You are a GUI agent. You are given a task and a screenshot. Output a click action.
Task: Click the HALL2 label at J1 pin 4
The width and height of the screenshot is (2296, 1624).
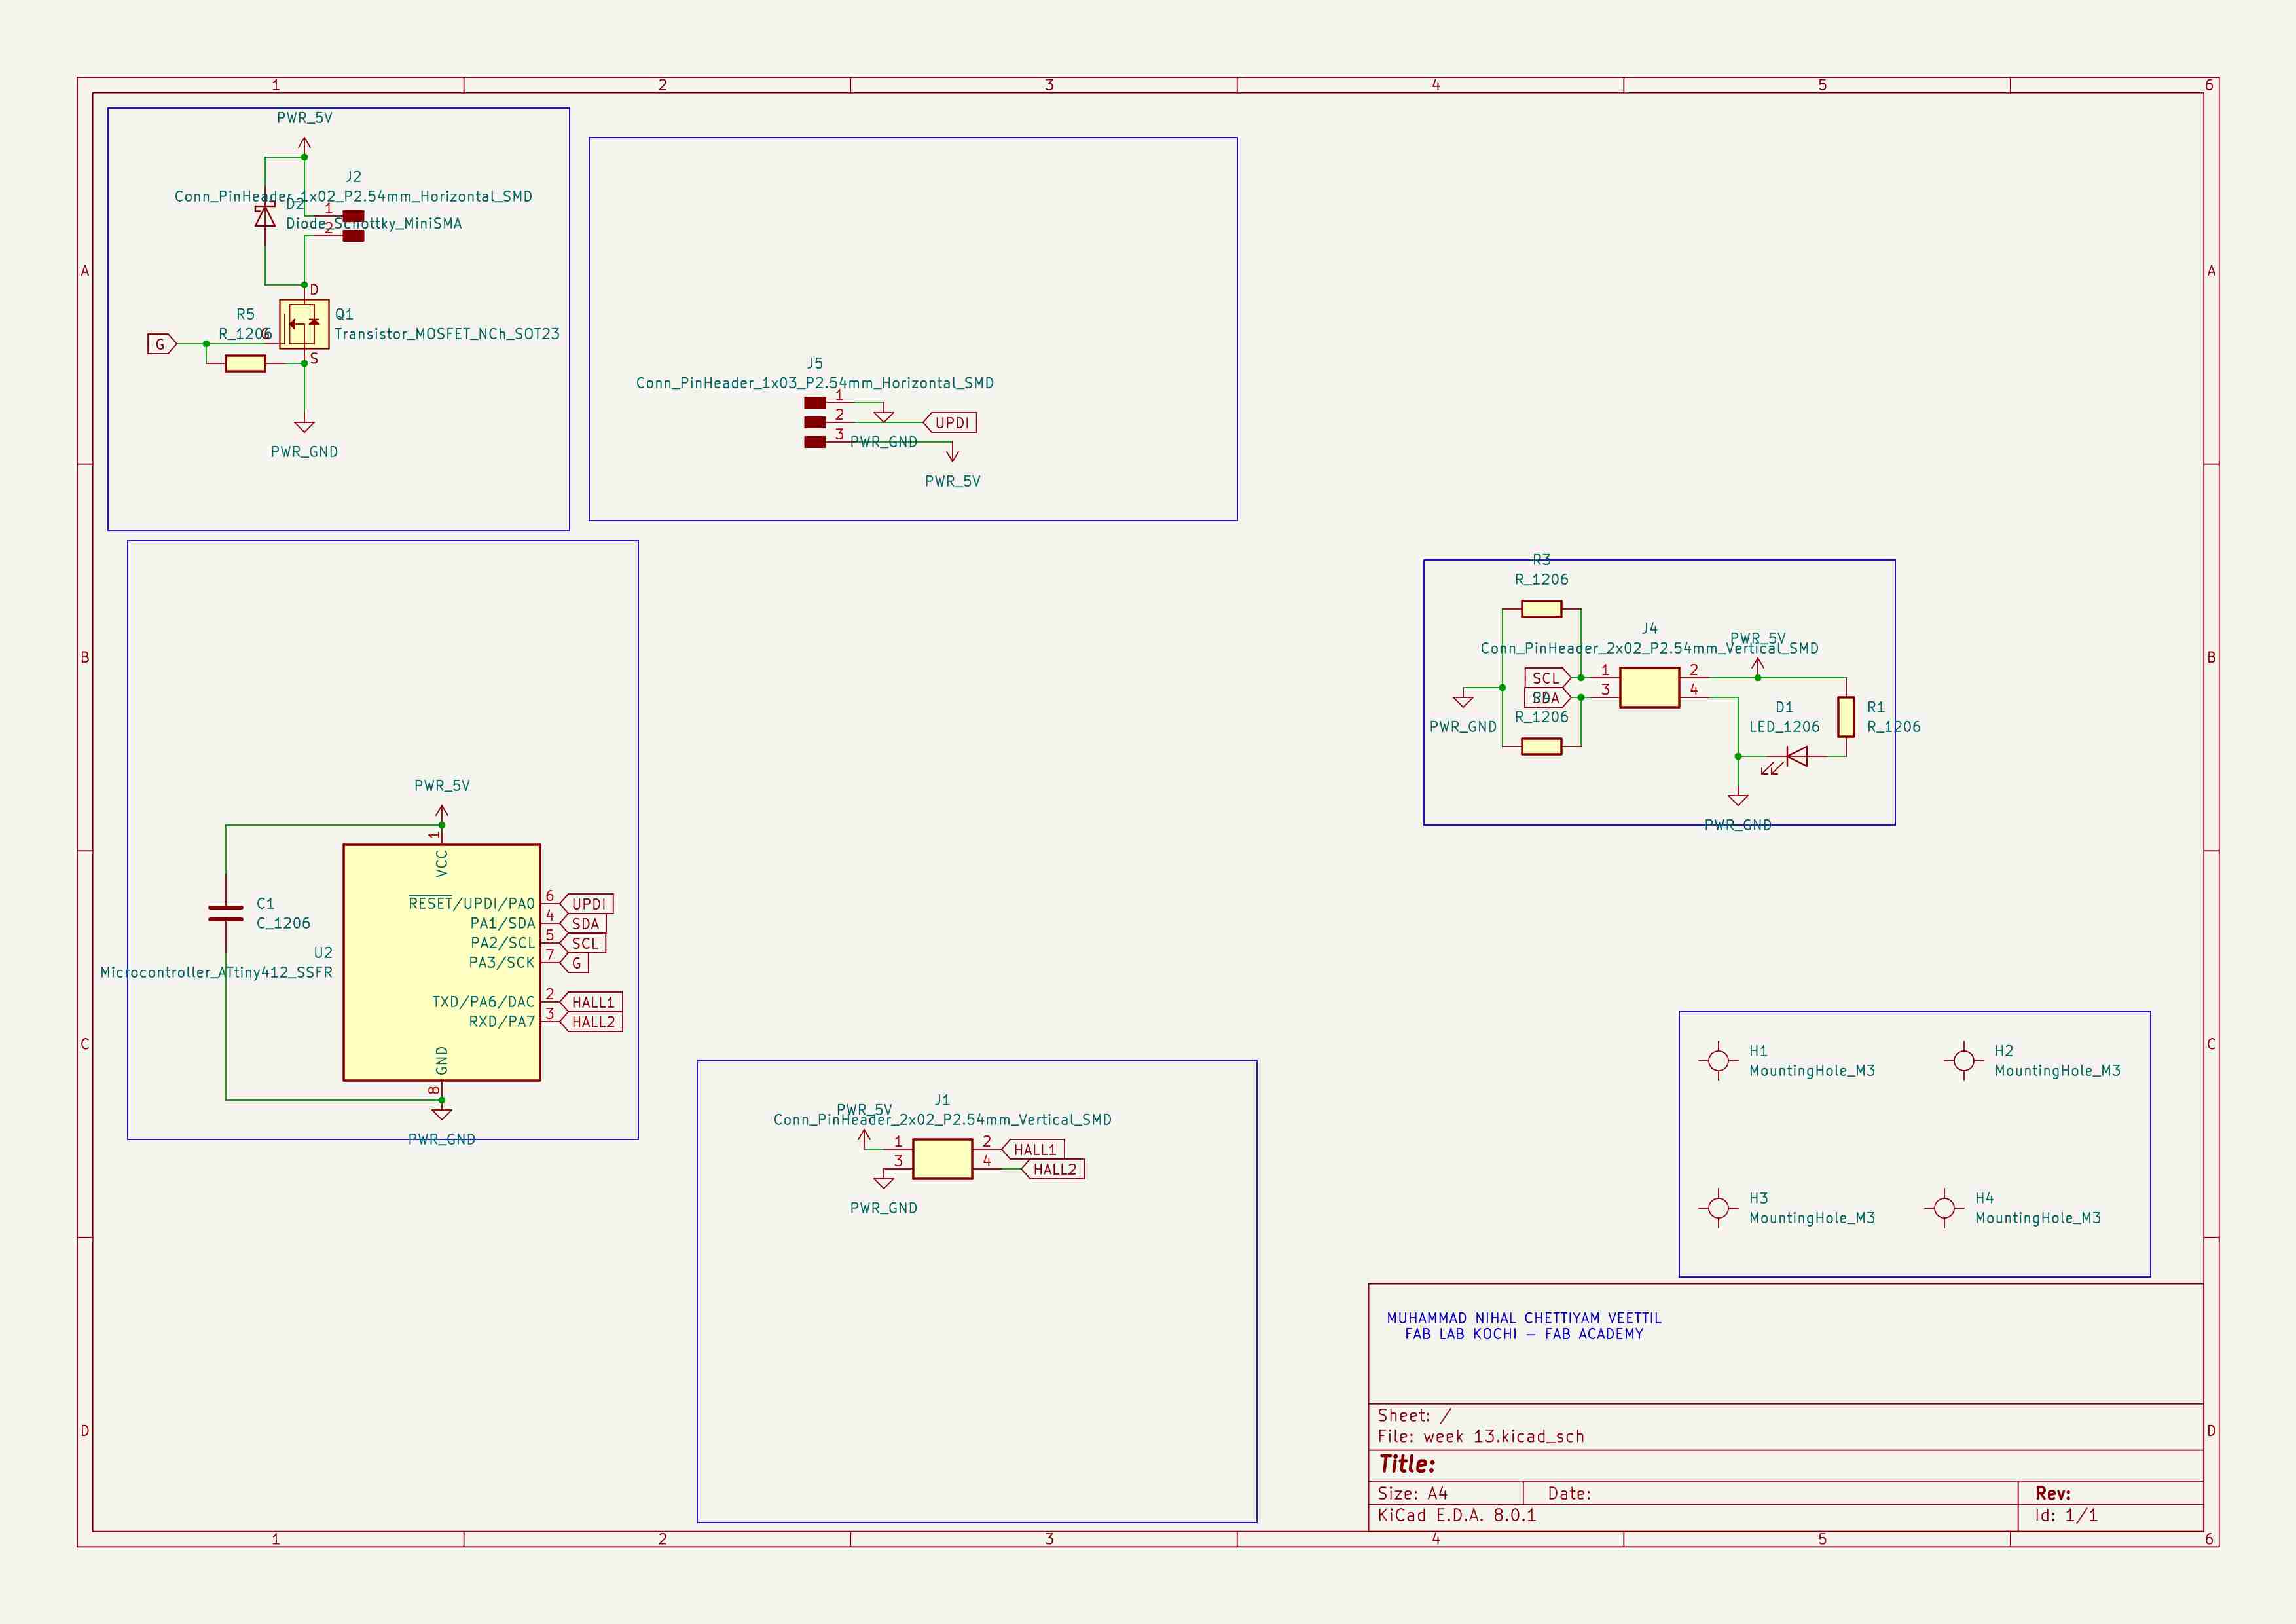coord(1053,1169)
